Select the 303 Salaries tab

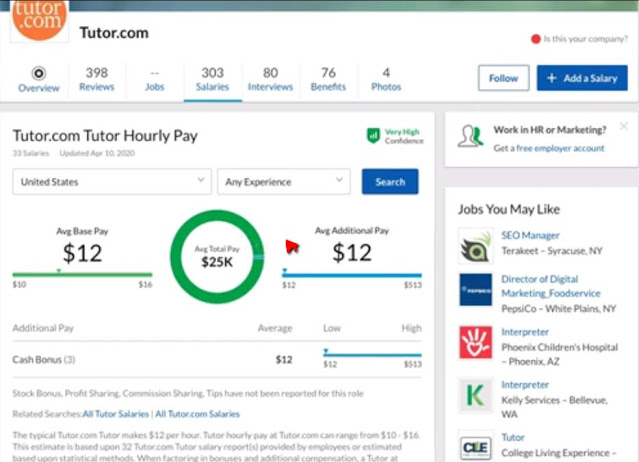(212, 79)
